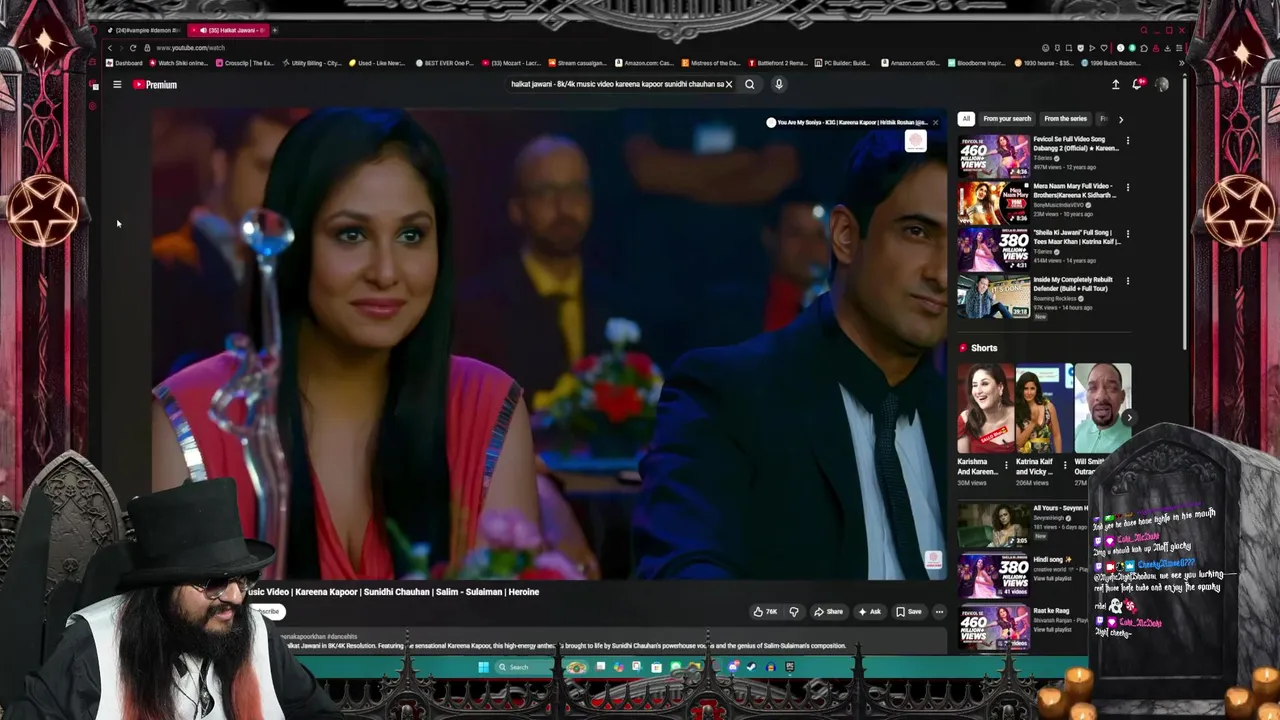The height and width of the screenshot is (720, 1280).
Task: Go back with the browser back arrow
Action: 110,48
